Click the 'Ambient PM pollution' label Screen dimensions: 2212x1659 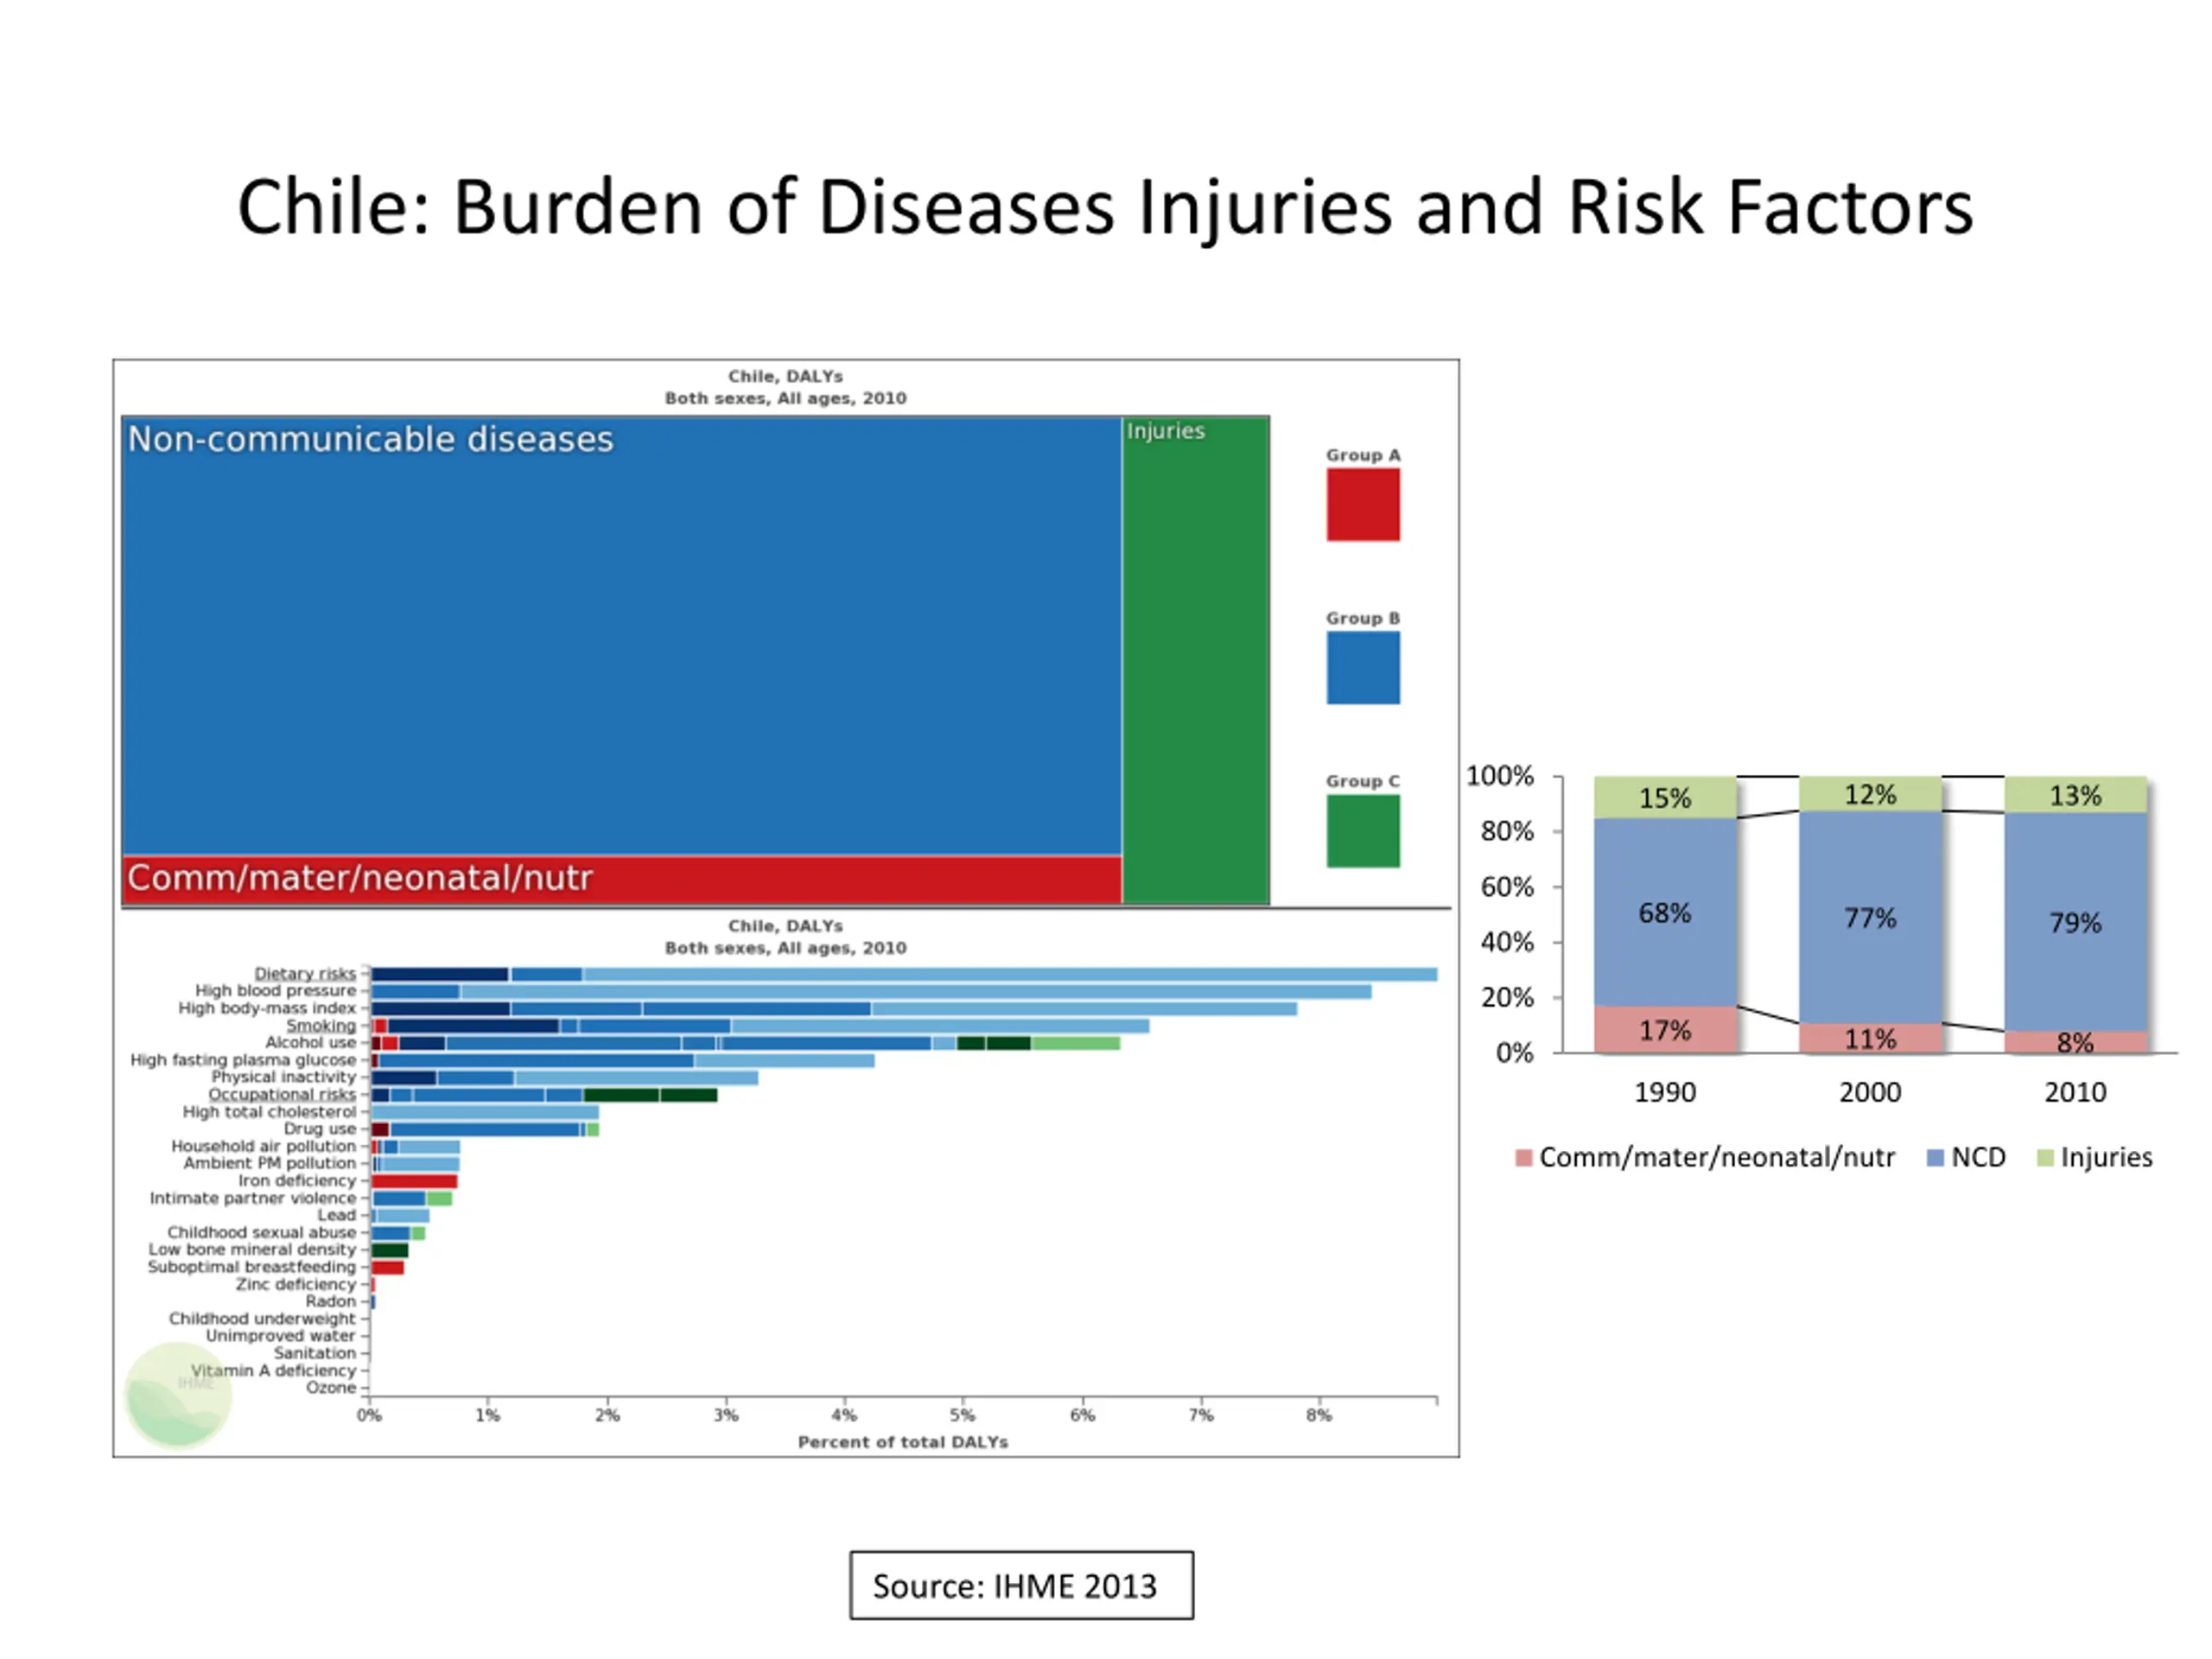click(x=269, y=1163)
